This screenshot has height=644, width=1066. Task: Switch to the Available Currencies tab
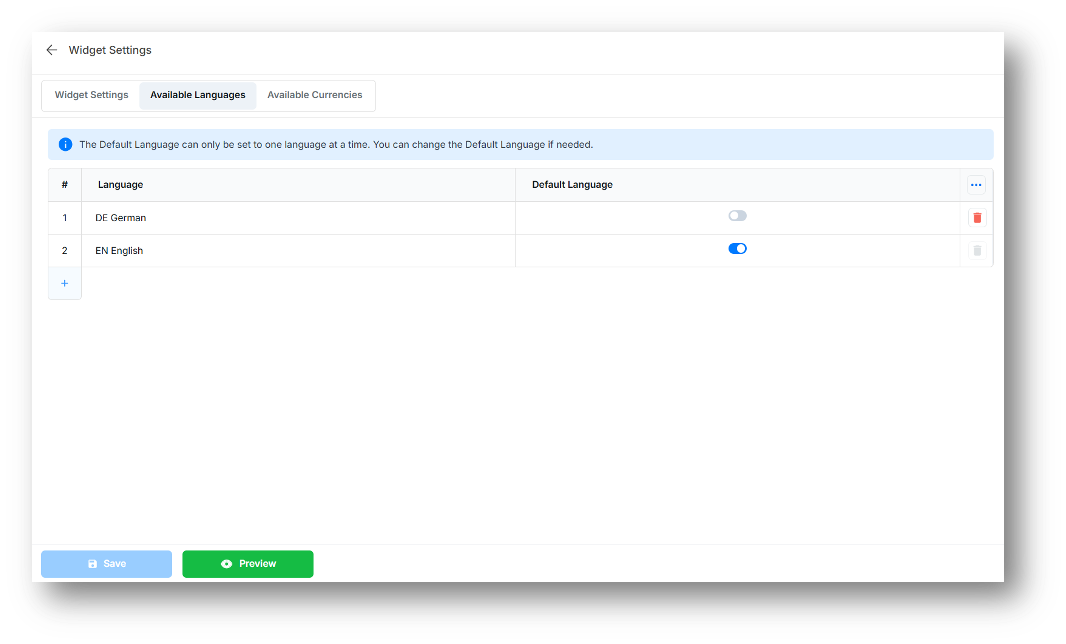(315, 94)
